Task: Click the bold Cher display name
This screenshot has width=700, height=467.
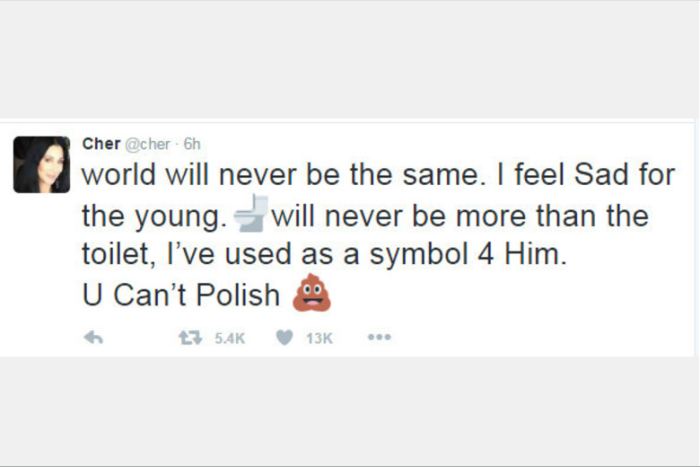Action: pos(100,143)
